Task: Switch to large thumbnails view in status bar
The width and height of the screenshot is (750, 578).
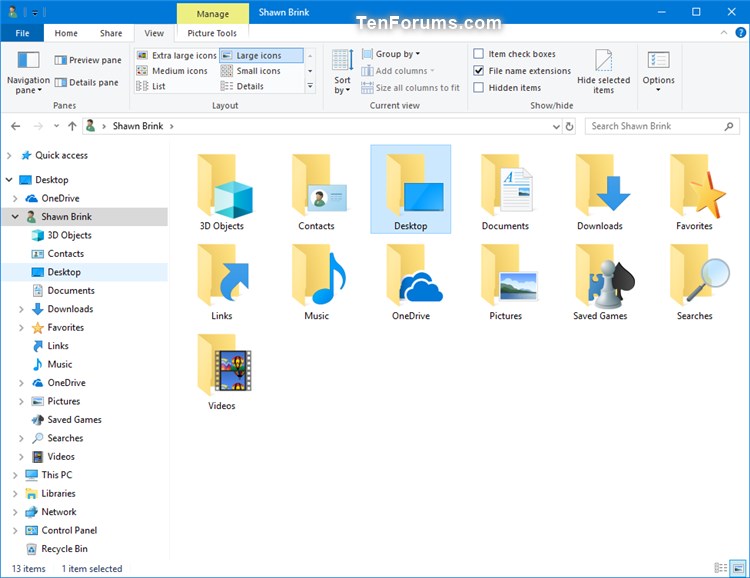Action: (738, 568)
